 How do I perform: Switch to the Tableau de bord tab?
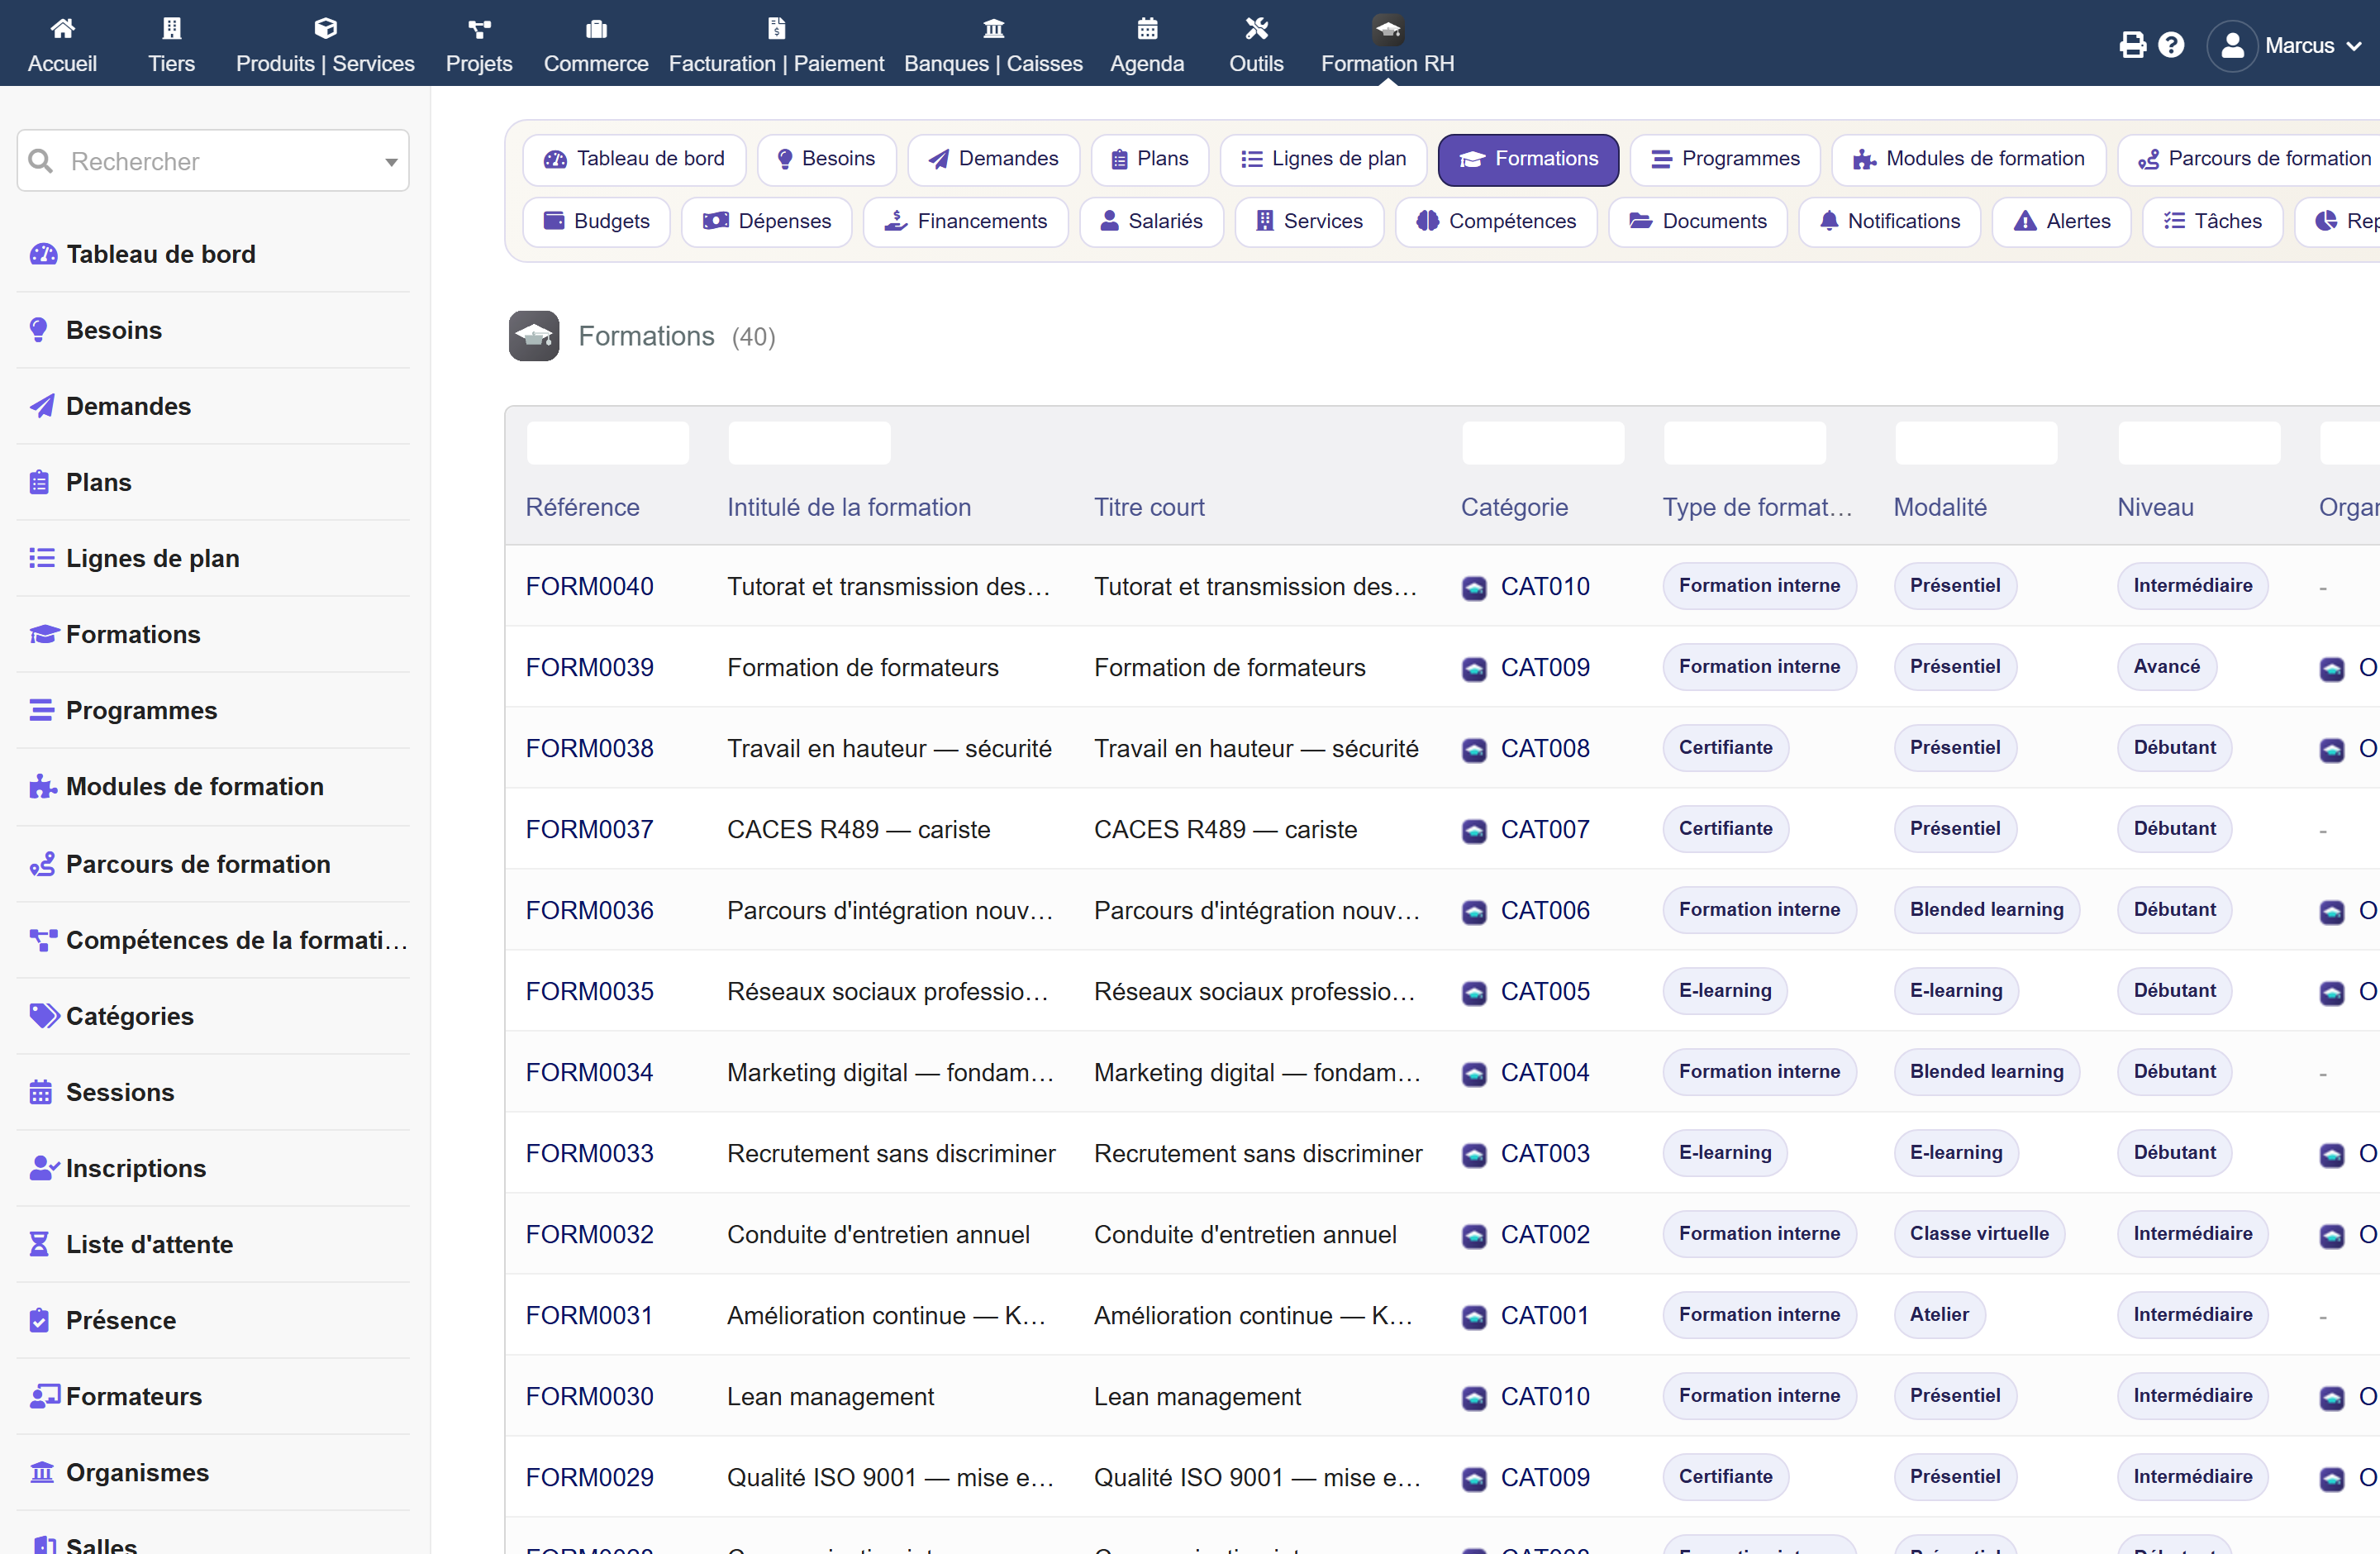click(634, 159)
